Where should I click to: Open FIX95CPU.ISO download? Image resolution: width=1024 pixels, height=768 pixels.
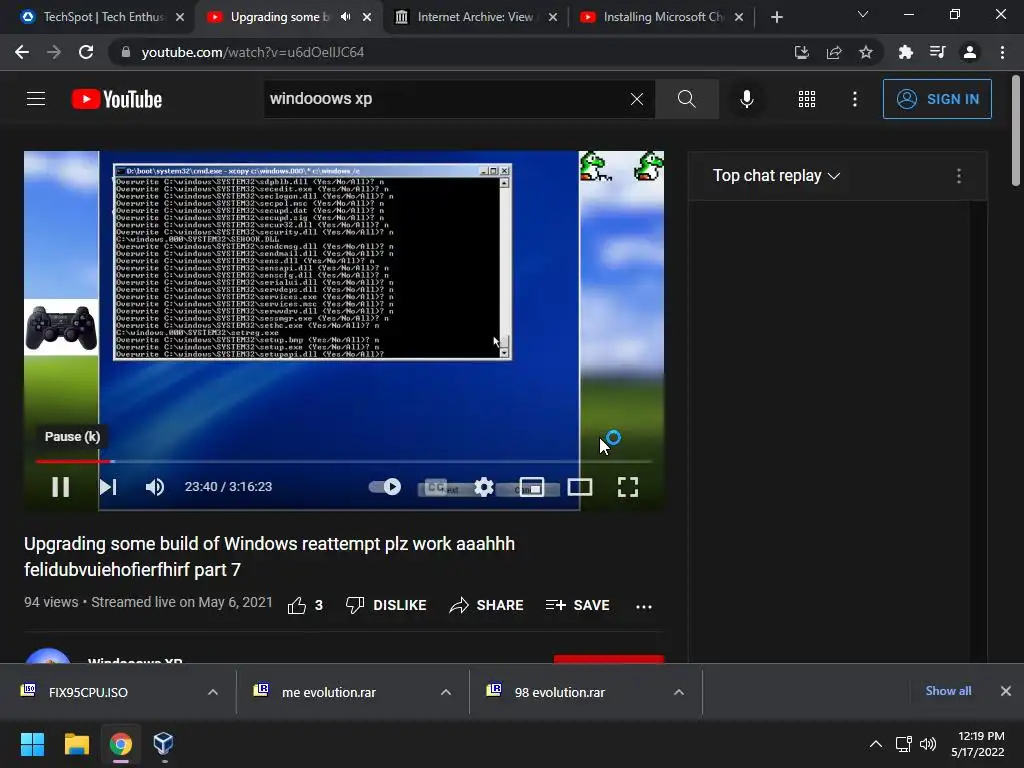click(x=88, y=692)
